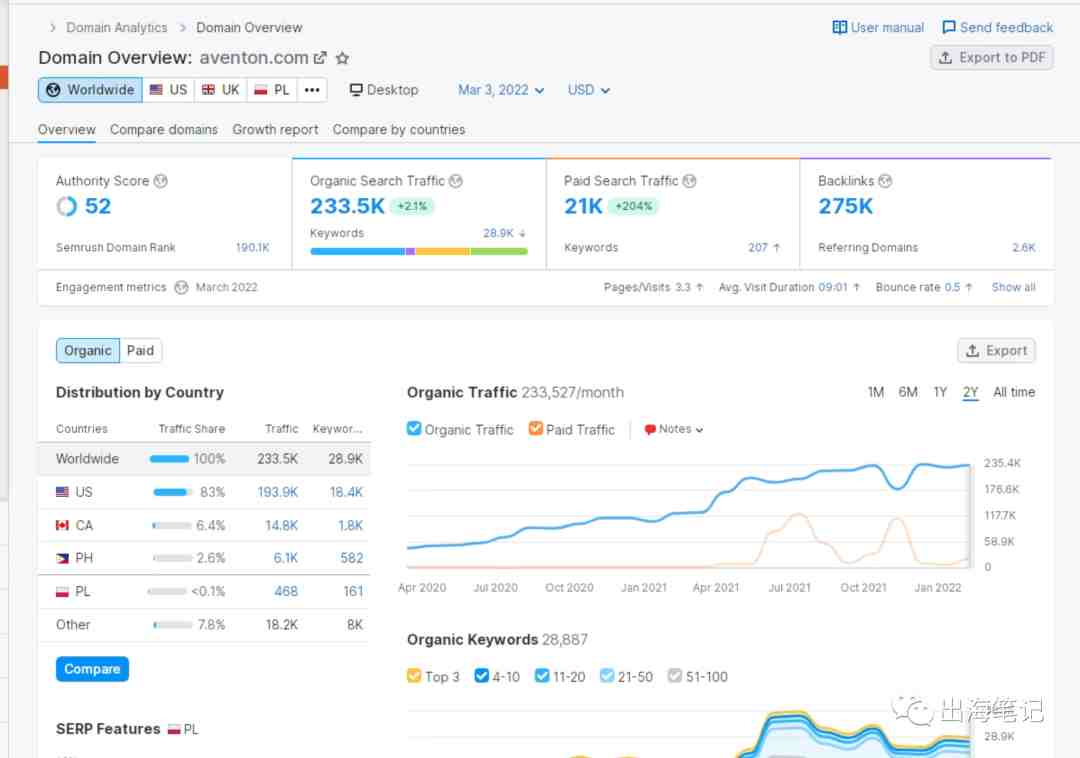Toggle 51-100 keywords checkbox

[x=675, y=675]
